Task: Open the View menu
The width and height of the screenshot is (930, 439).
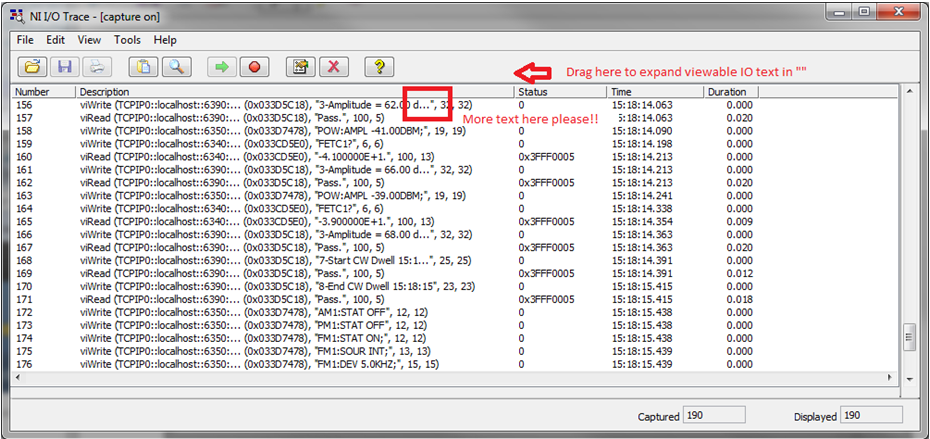Action: click(90, 40)
